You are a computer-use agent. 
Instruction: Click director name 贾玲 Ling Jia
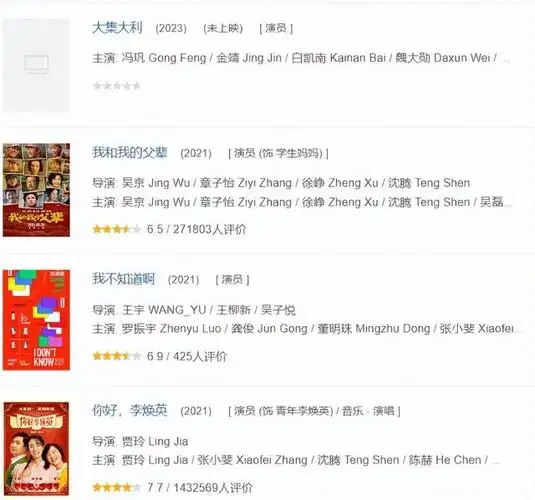155,441
